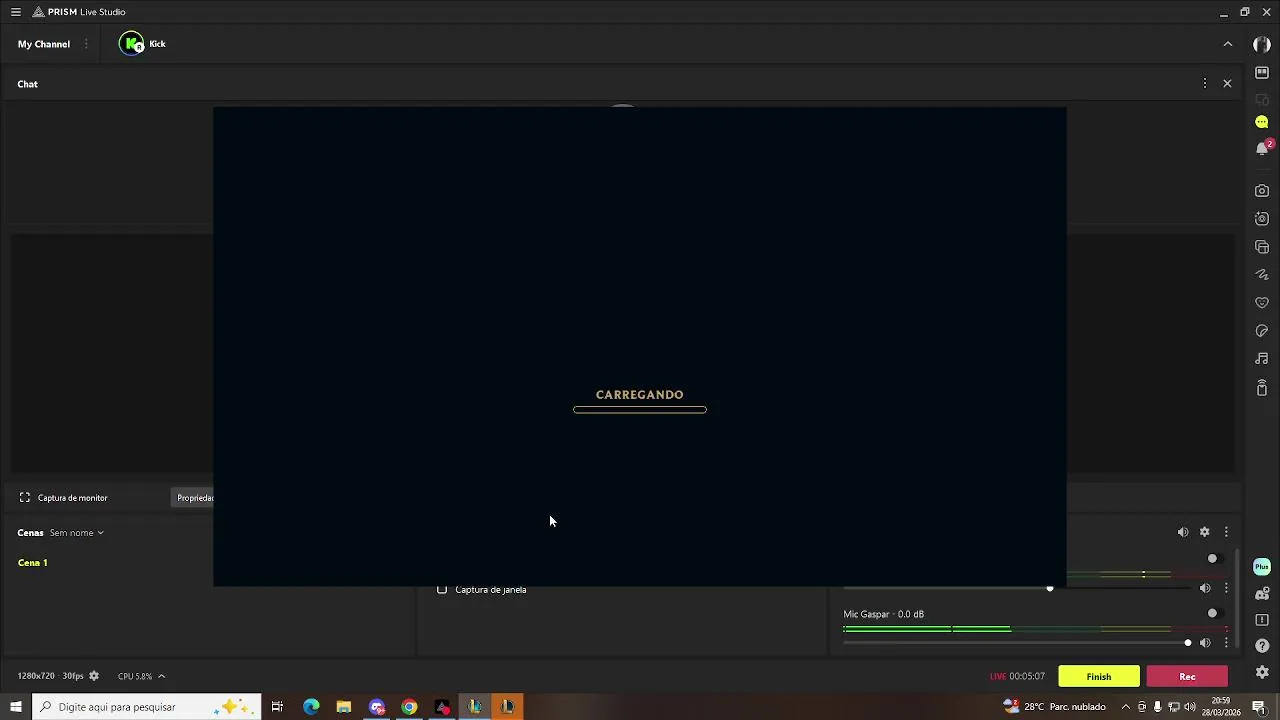Open the heart face effect icon
This screenshot has height=720, width=1280.
[x=1262, y=303]
